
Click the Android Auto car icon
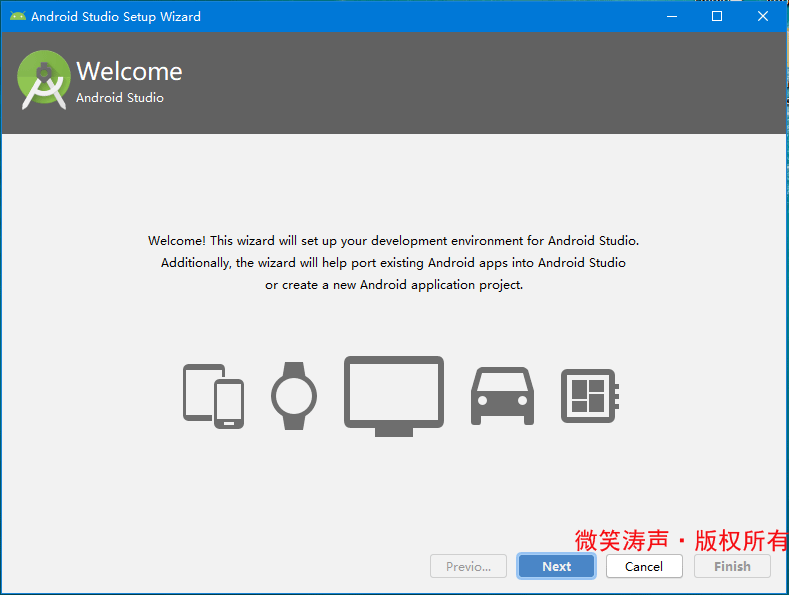(x=502, y=396)
